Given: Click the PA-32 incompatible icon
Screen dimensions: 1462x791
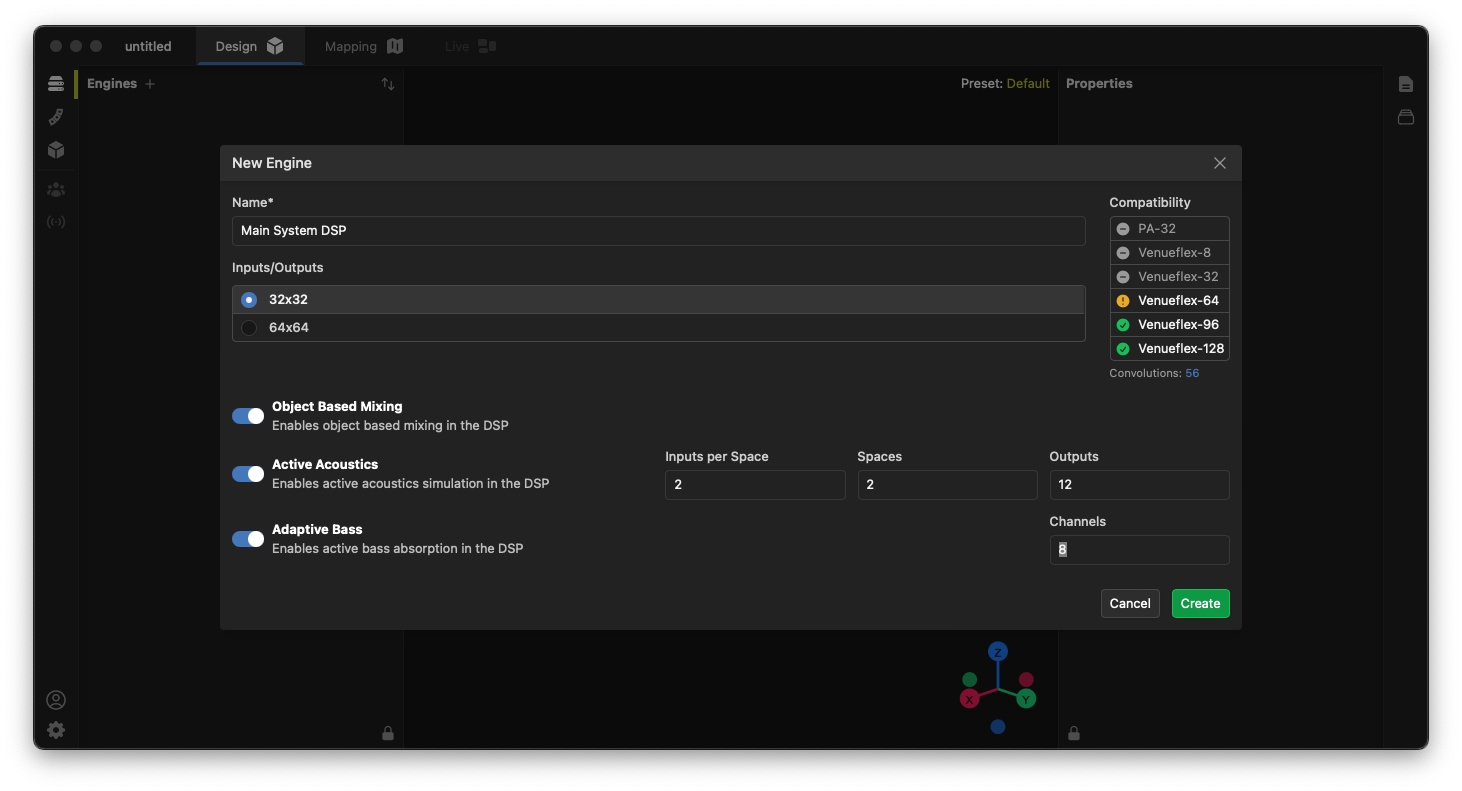Looking at the screenshot, I should 1123,229.
